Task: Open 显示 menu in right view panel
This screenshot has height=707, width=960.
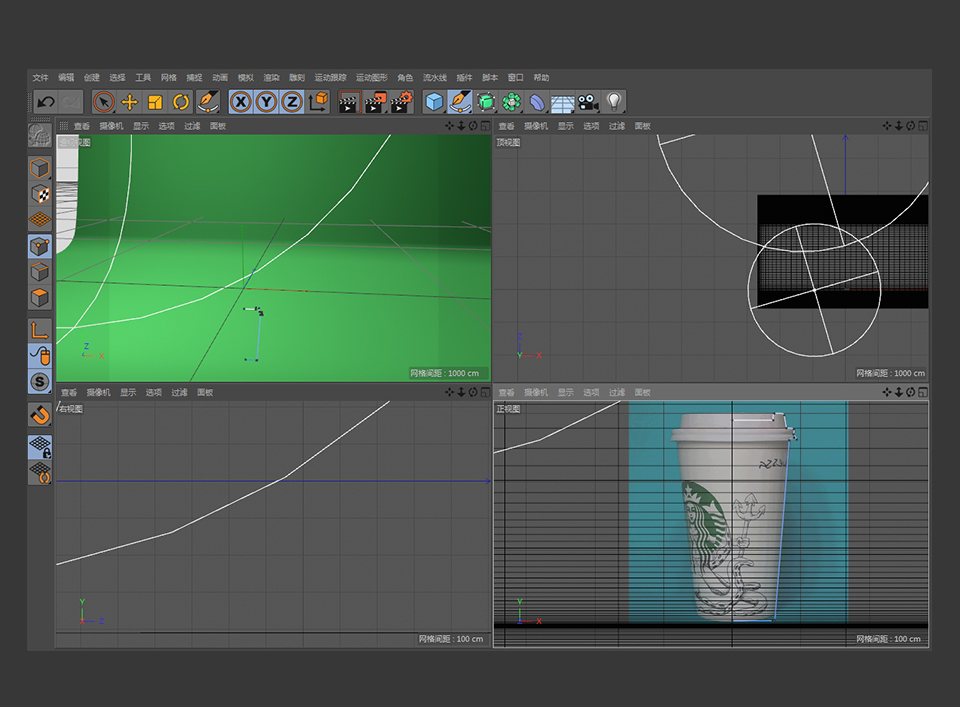Action: (128, 392)
